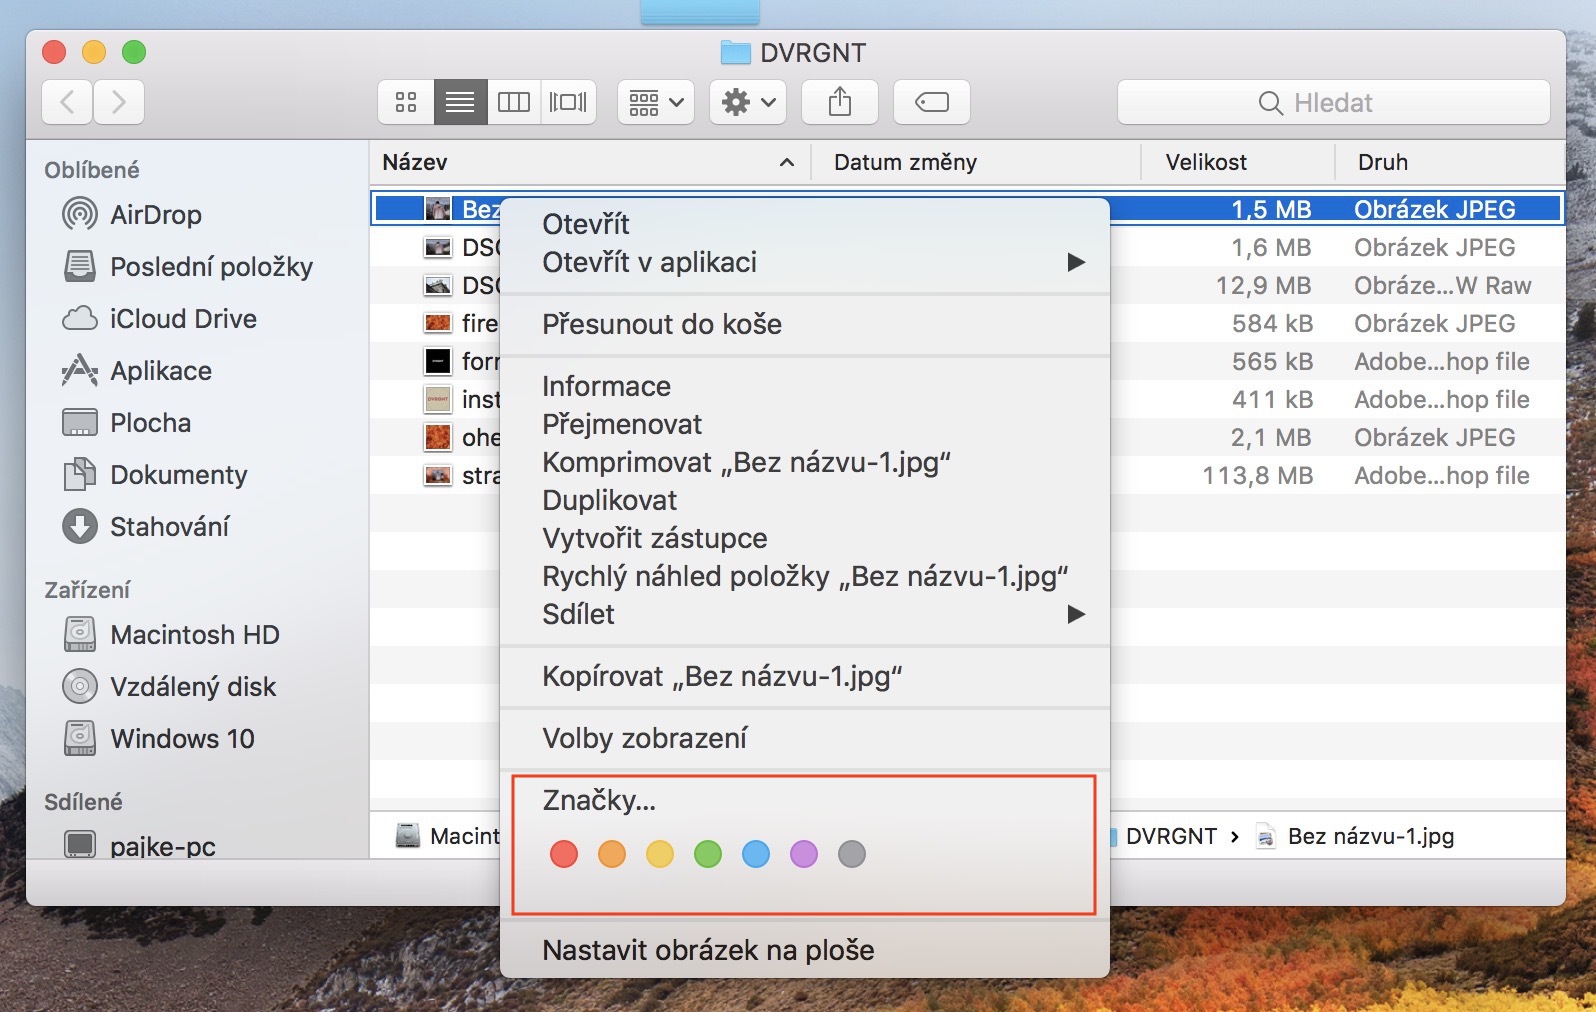Sort files by Název column
Viewport: 1596px width, 1012px height.
point(590,162)
